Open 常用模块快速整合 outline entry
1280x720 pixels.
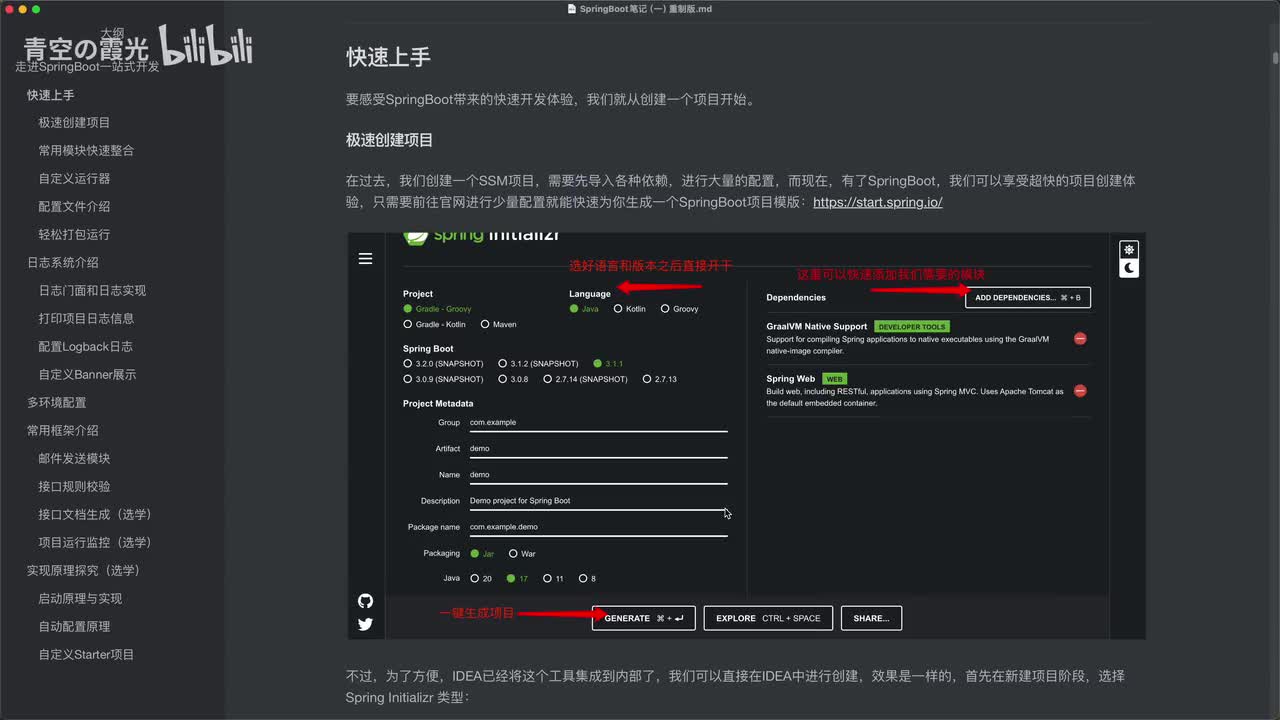86,151
